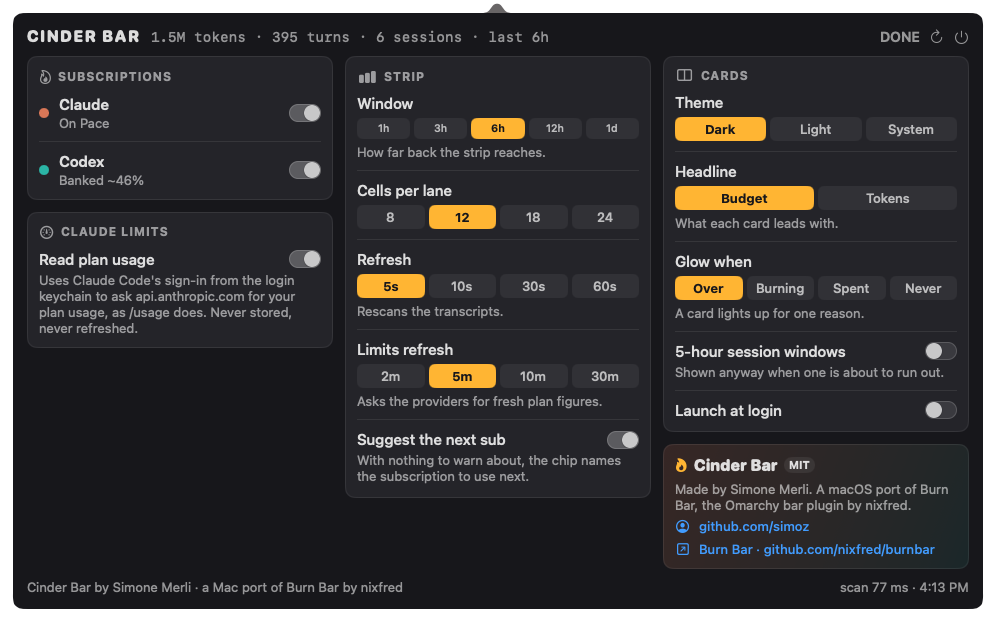Set Headline to Tokens
This screenshot has width=996, height=622.
887,198
